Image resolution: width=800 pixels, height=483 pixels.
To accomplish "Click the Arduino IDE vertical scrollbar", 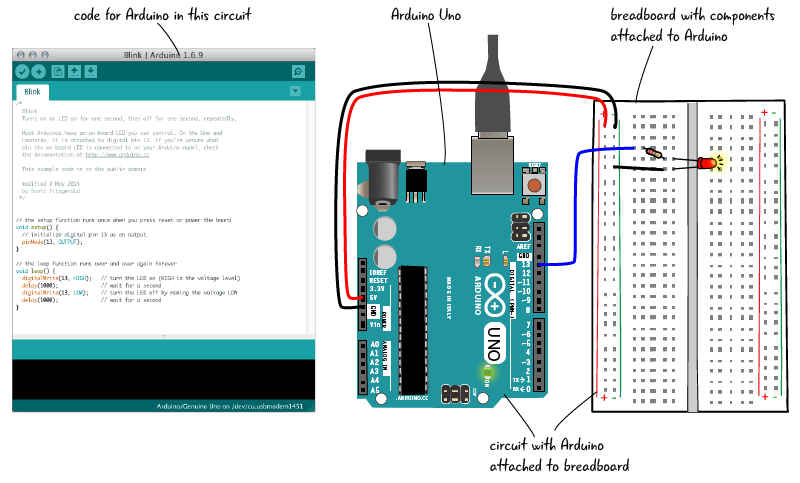I will pos(311,218).
